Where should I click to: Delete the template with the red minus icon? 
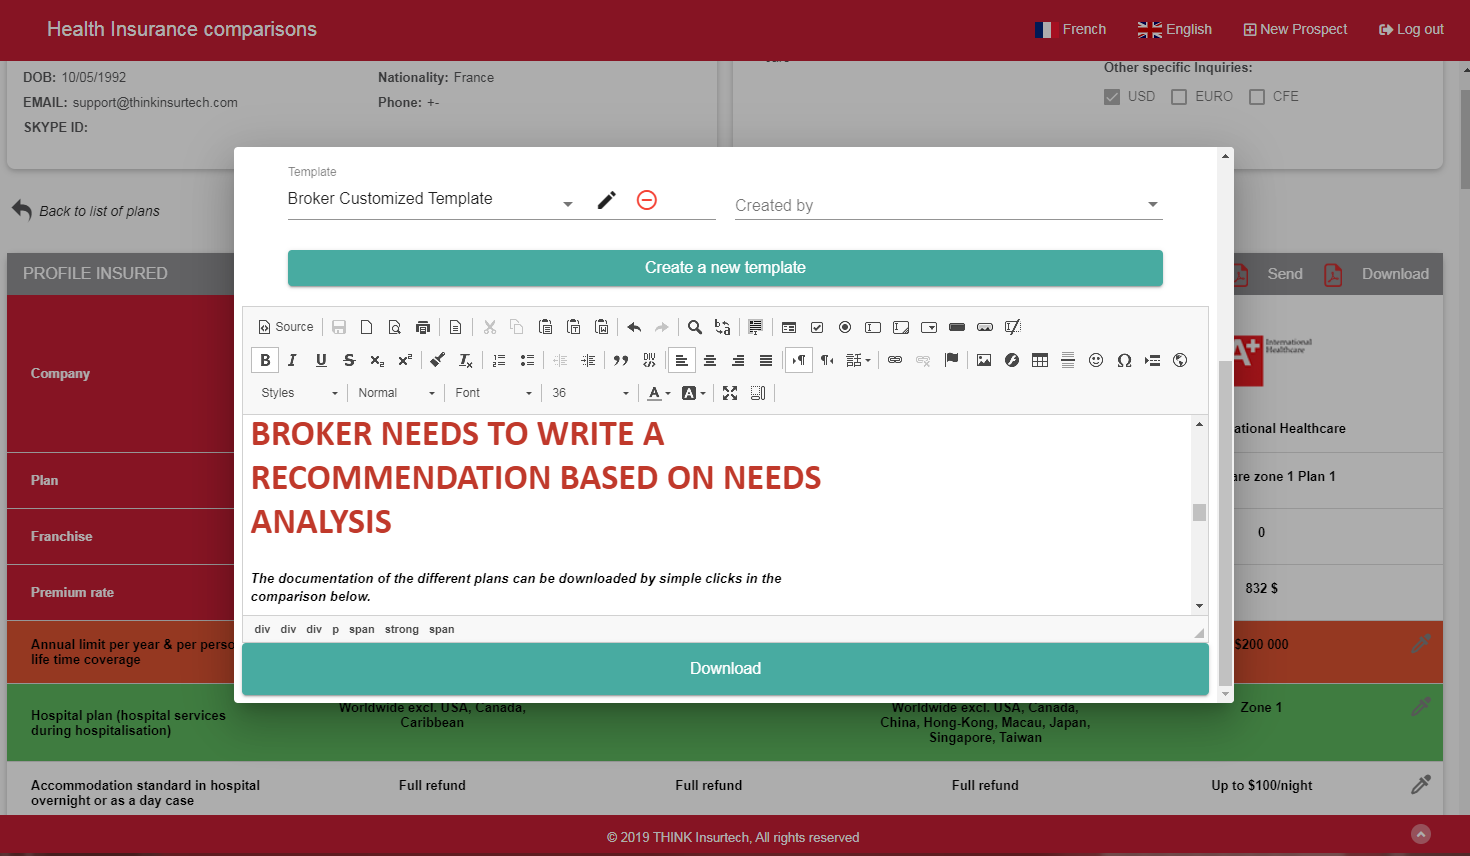pyautogui.click(x=647, y=200)
